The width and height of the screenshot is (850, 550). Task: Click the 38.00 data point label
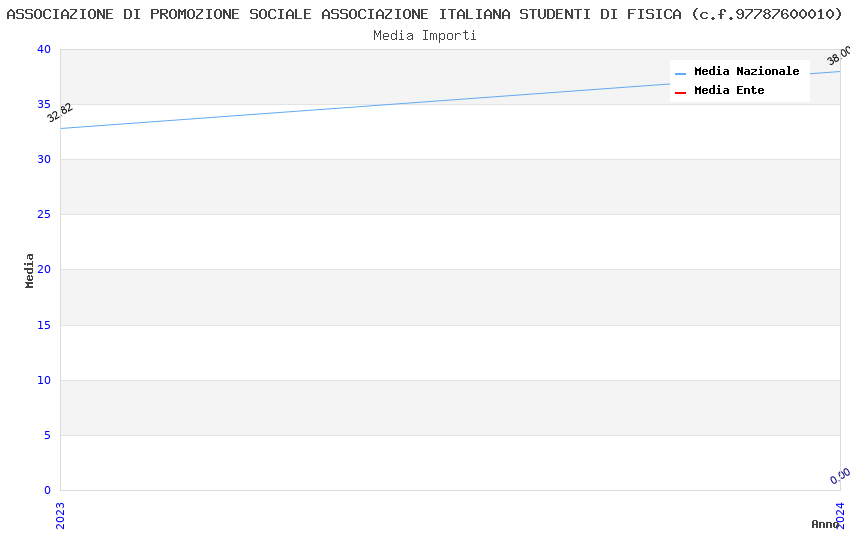839,55
